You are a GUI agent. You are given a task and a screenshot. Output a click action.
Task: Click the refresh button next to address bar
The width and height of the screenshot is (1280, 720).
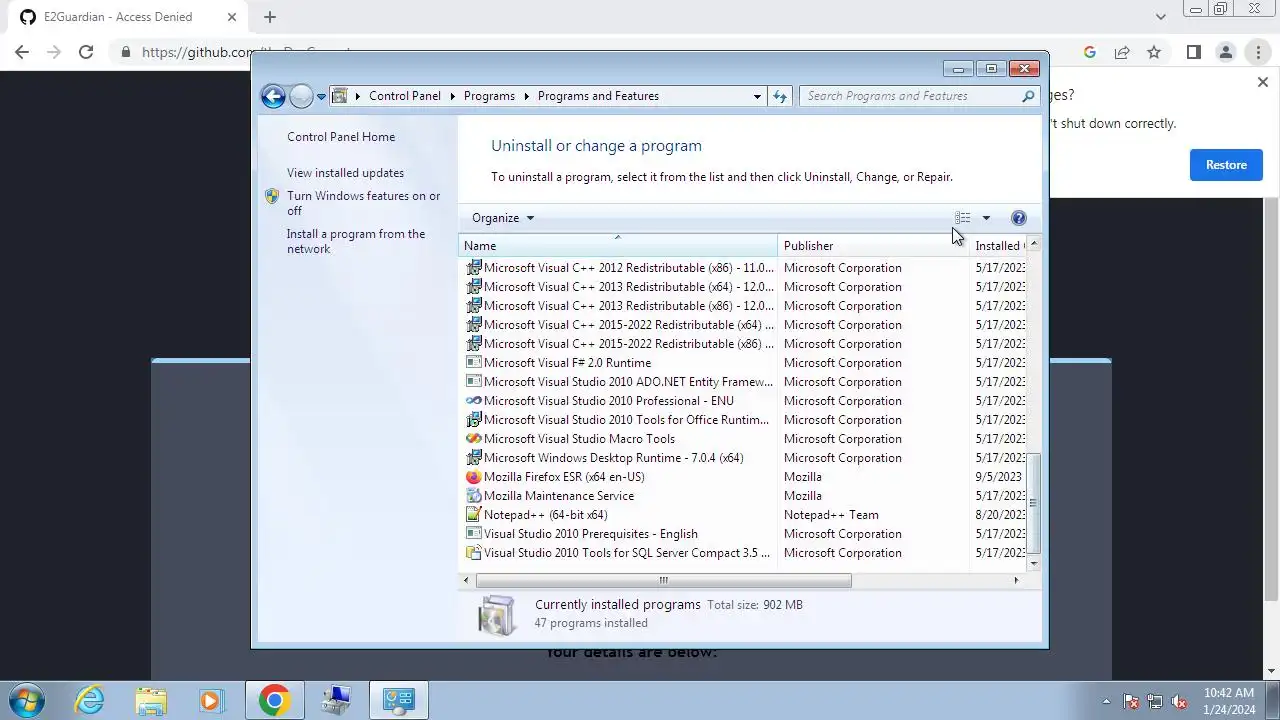pyautogui.click(x=780, y=96)
